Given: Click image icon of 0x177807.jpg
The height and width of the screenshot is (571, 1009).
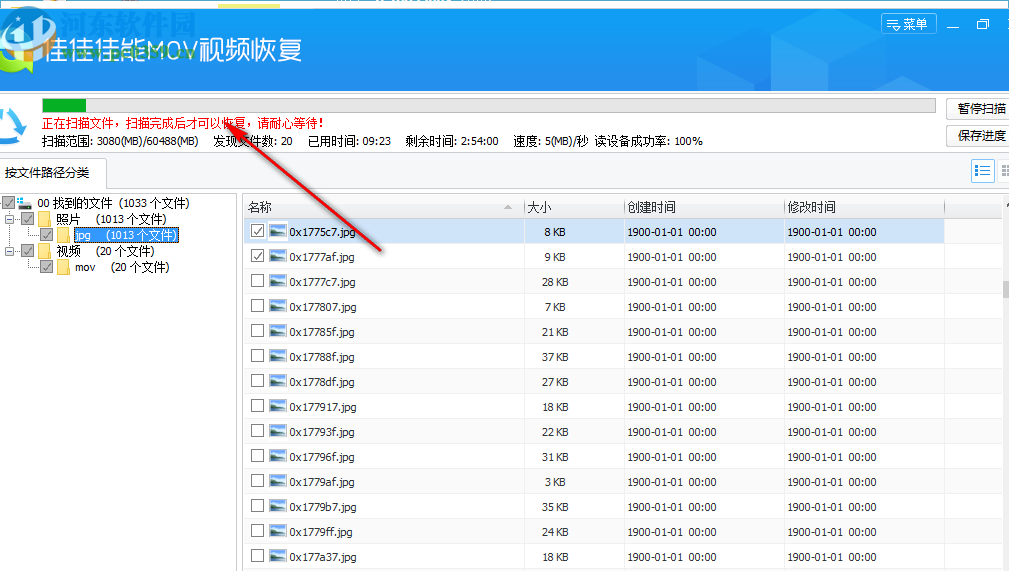Looking at the screenshot, I should (x=277, y=306).
